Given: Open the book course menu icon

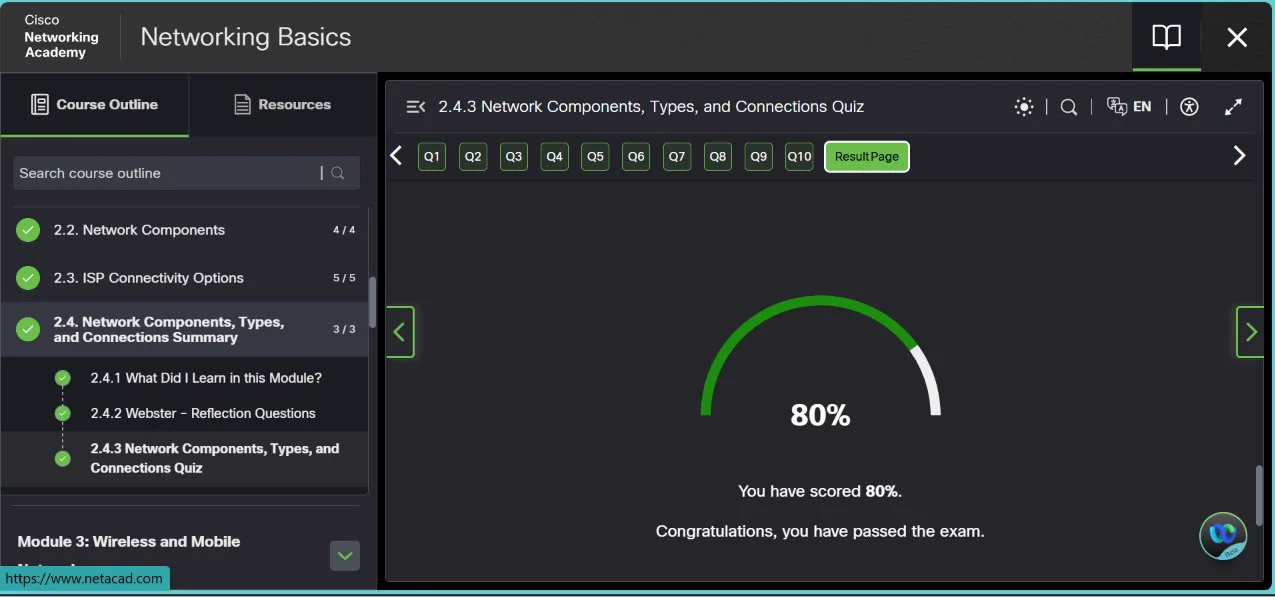Looking at the screenshot, I should [x=1166, y=38].
